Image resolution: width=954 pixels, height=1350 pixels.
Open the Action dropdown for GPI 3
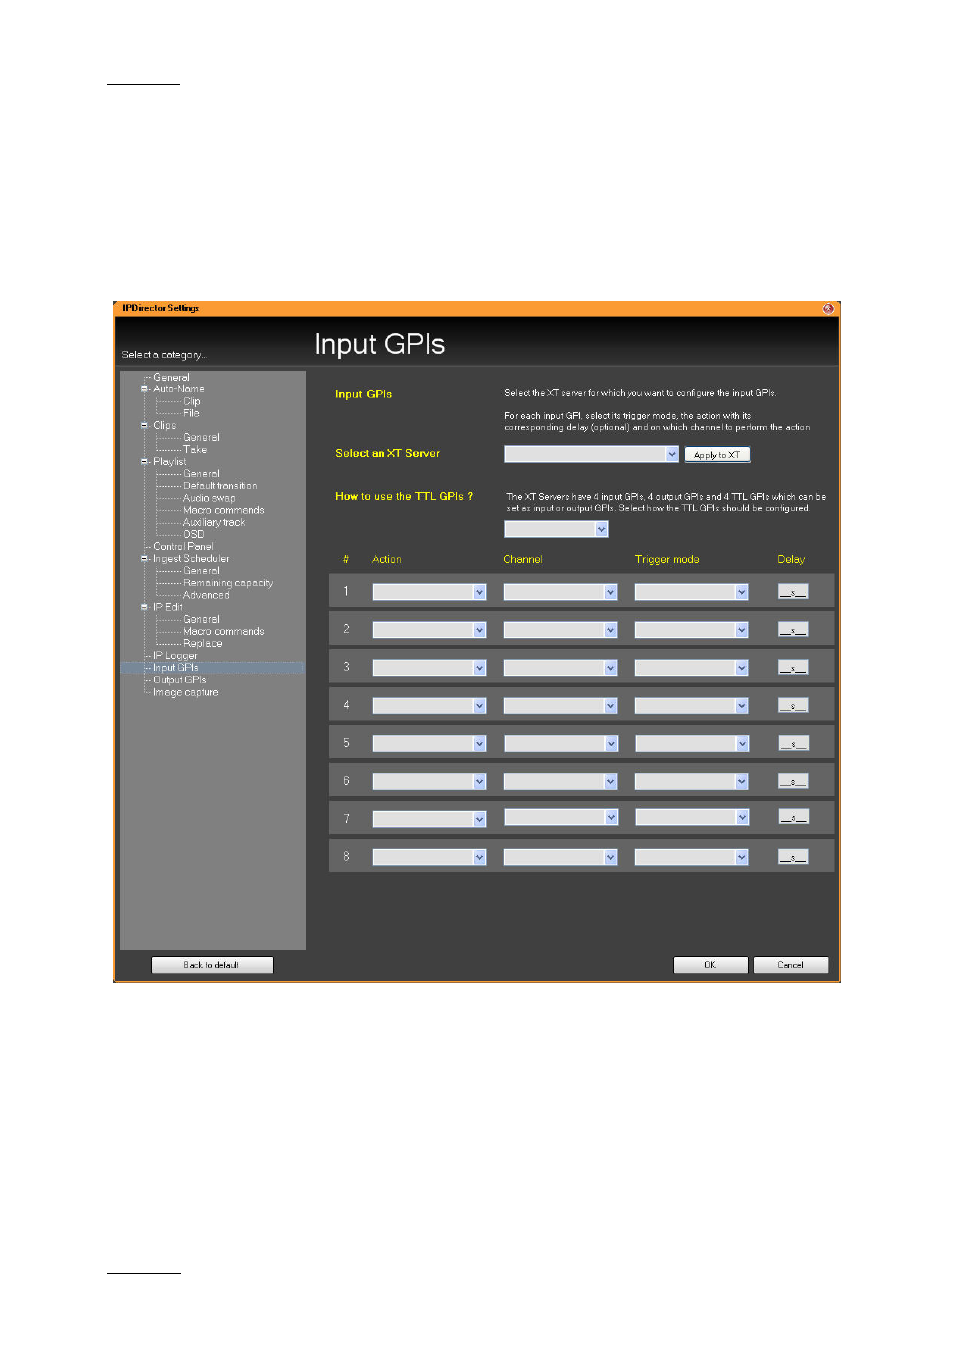429,668
